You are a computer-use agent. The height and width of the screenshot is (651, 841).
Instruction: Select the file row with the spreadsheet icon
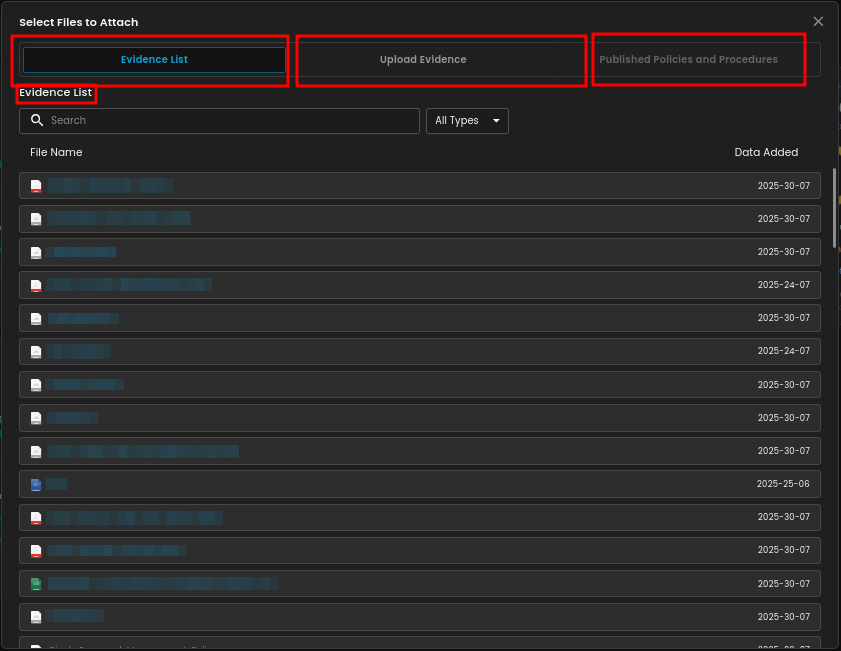[420, 583]
